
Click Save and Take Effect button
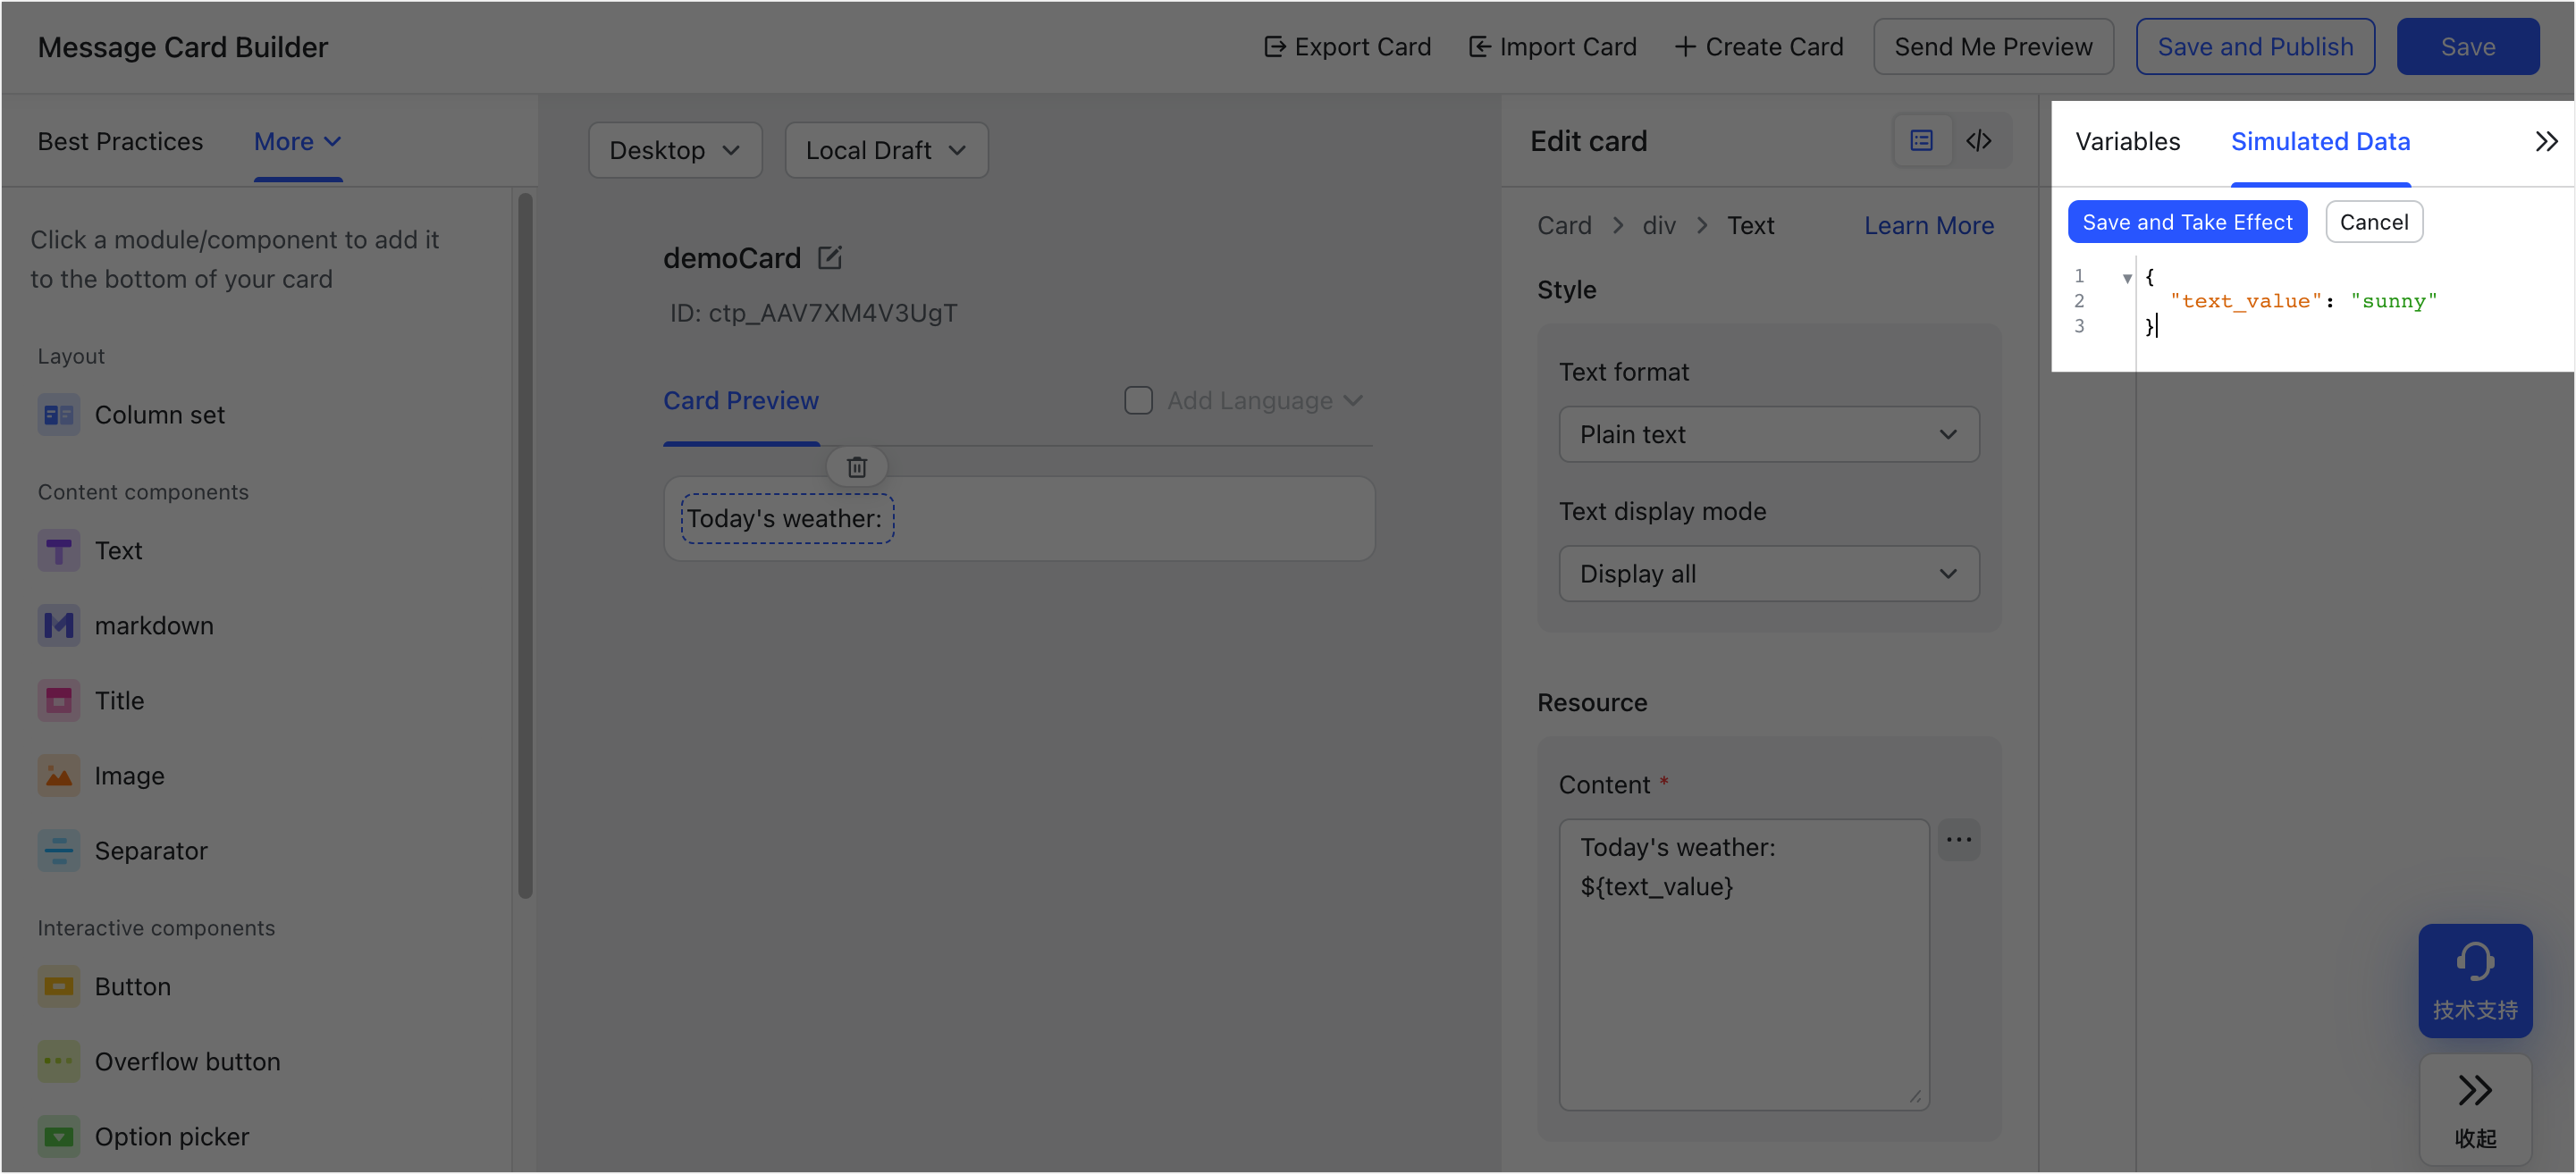(2187, 222)
